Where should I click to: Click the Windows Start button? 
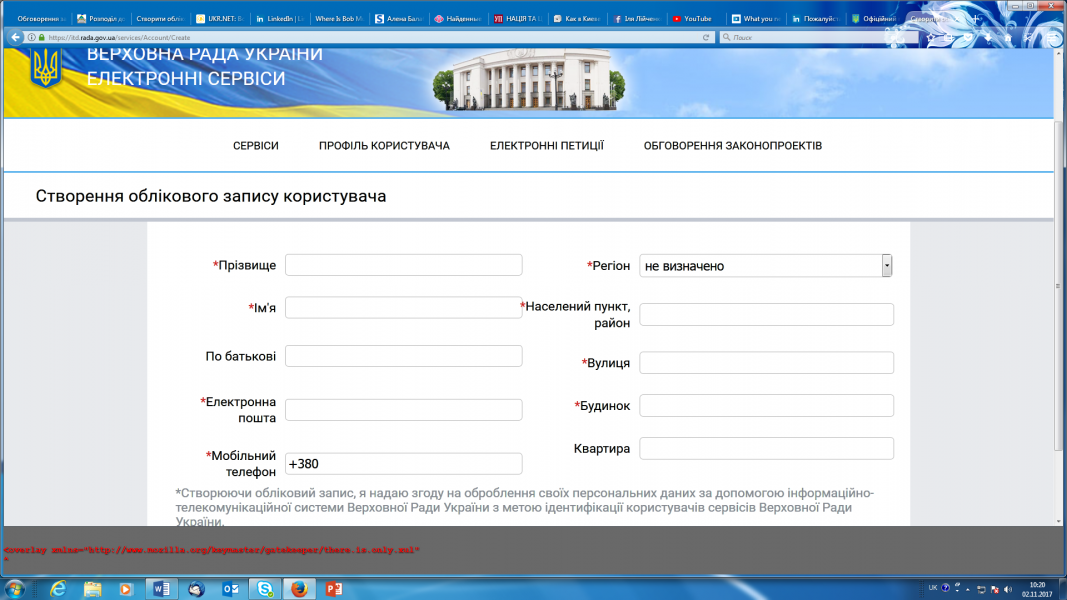coord(15,588)
